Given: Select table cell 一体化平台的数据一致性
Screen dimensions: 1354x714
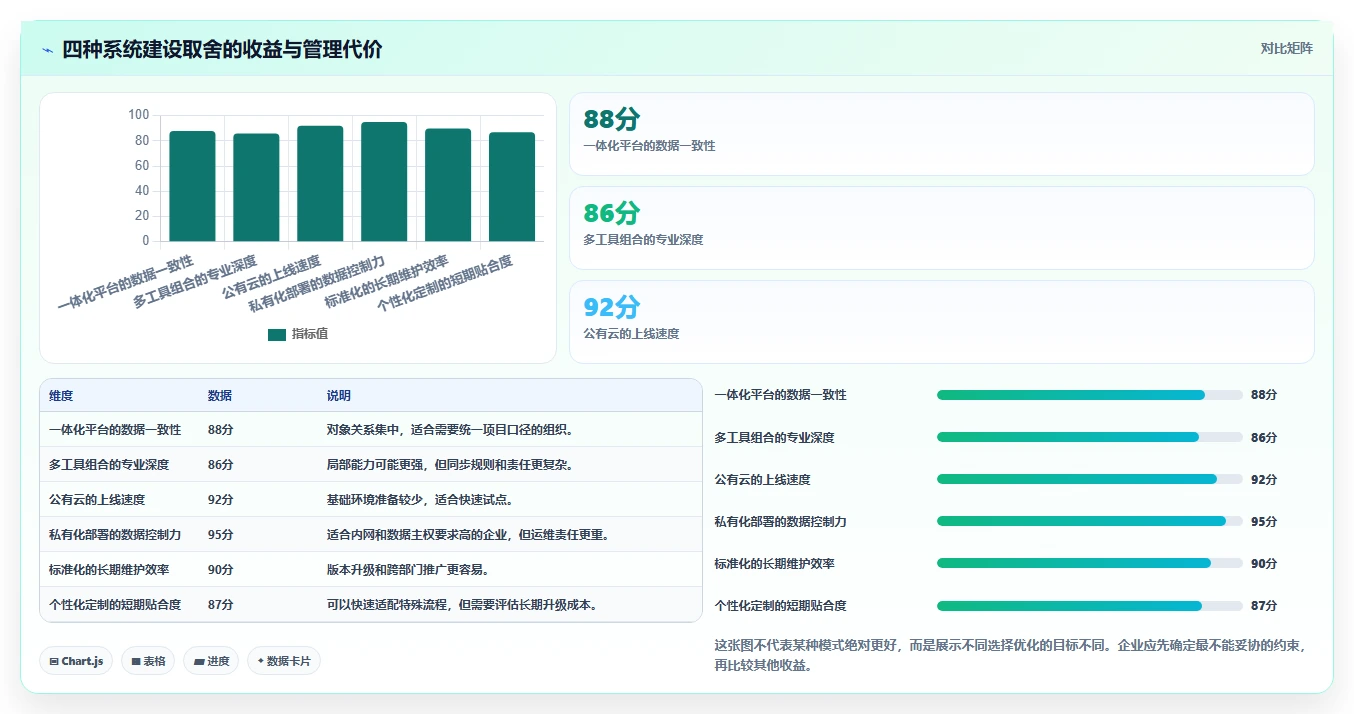Looking at the screenshot, I should (115, 430).
